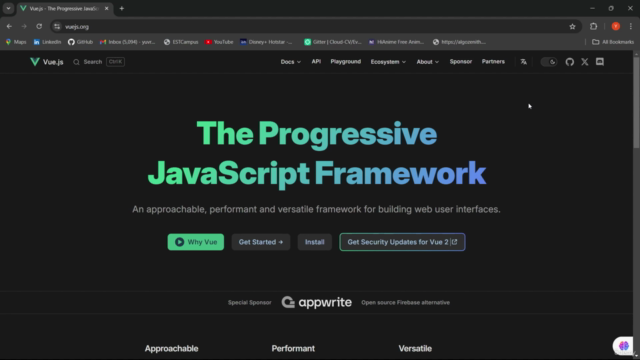Open the API page link
This screenshot has width=640, height=360.
click(x=316, y=62)
